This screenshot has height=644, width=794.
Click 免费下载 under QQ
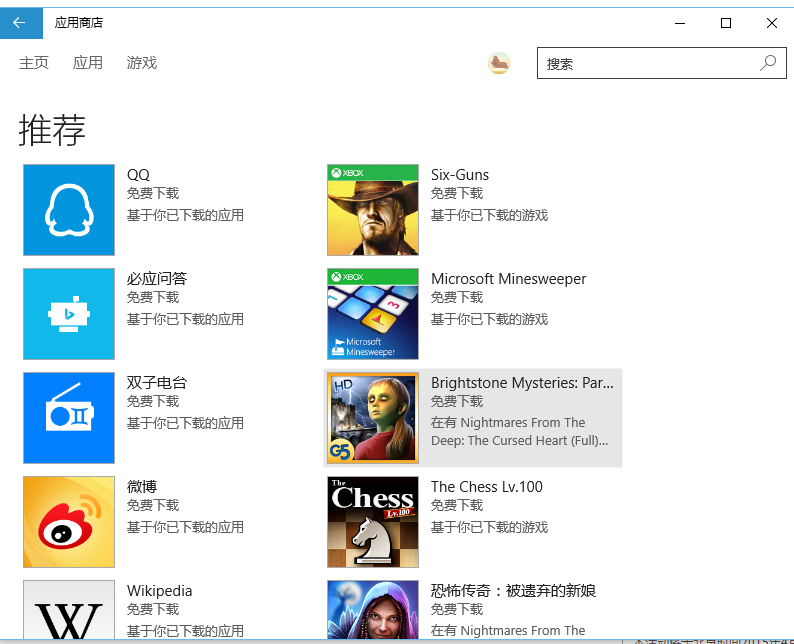click(153, 193)
